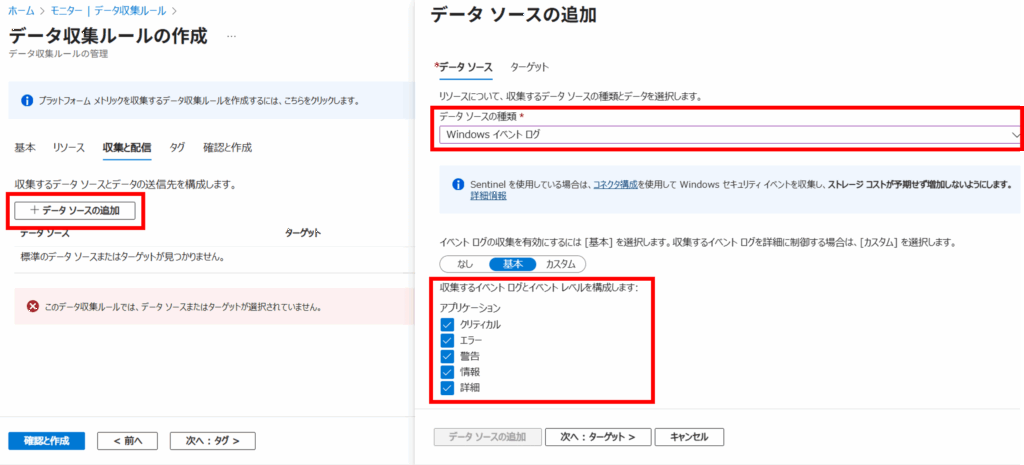1024x465 pixels.
Task: Switch to the ターゲット tab
Action: coord(529,67)
